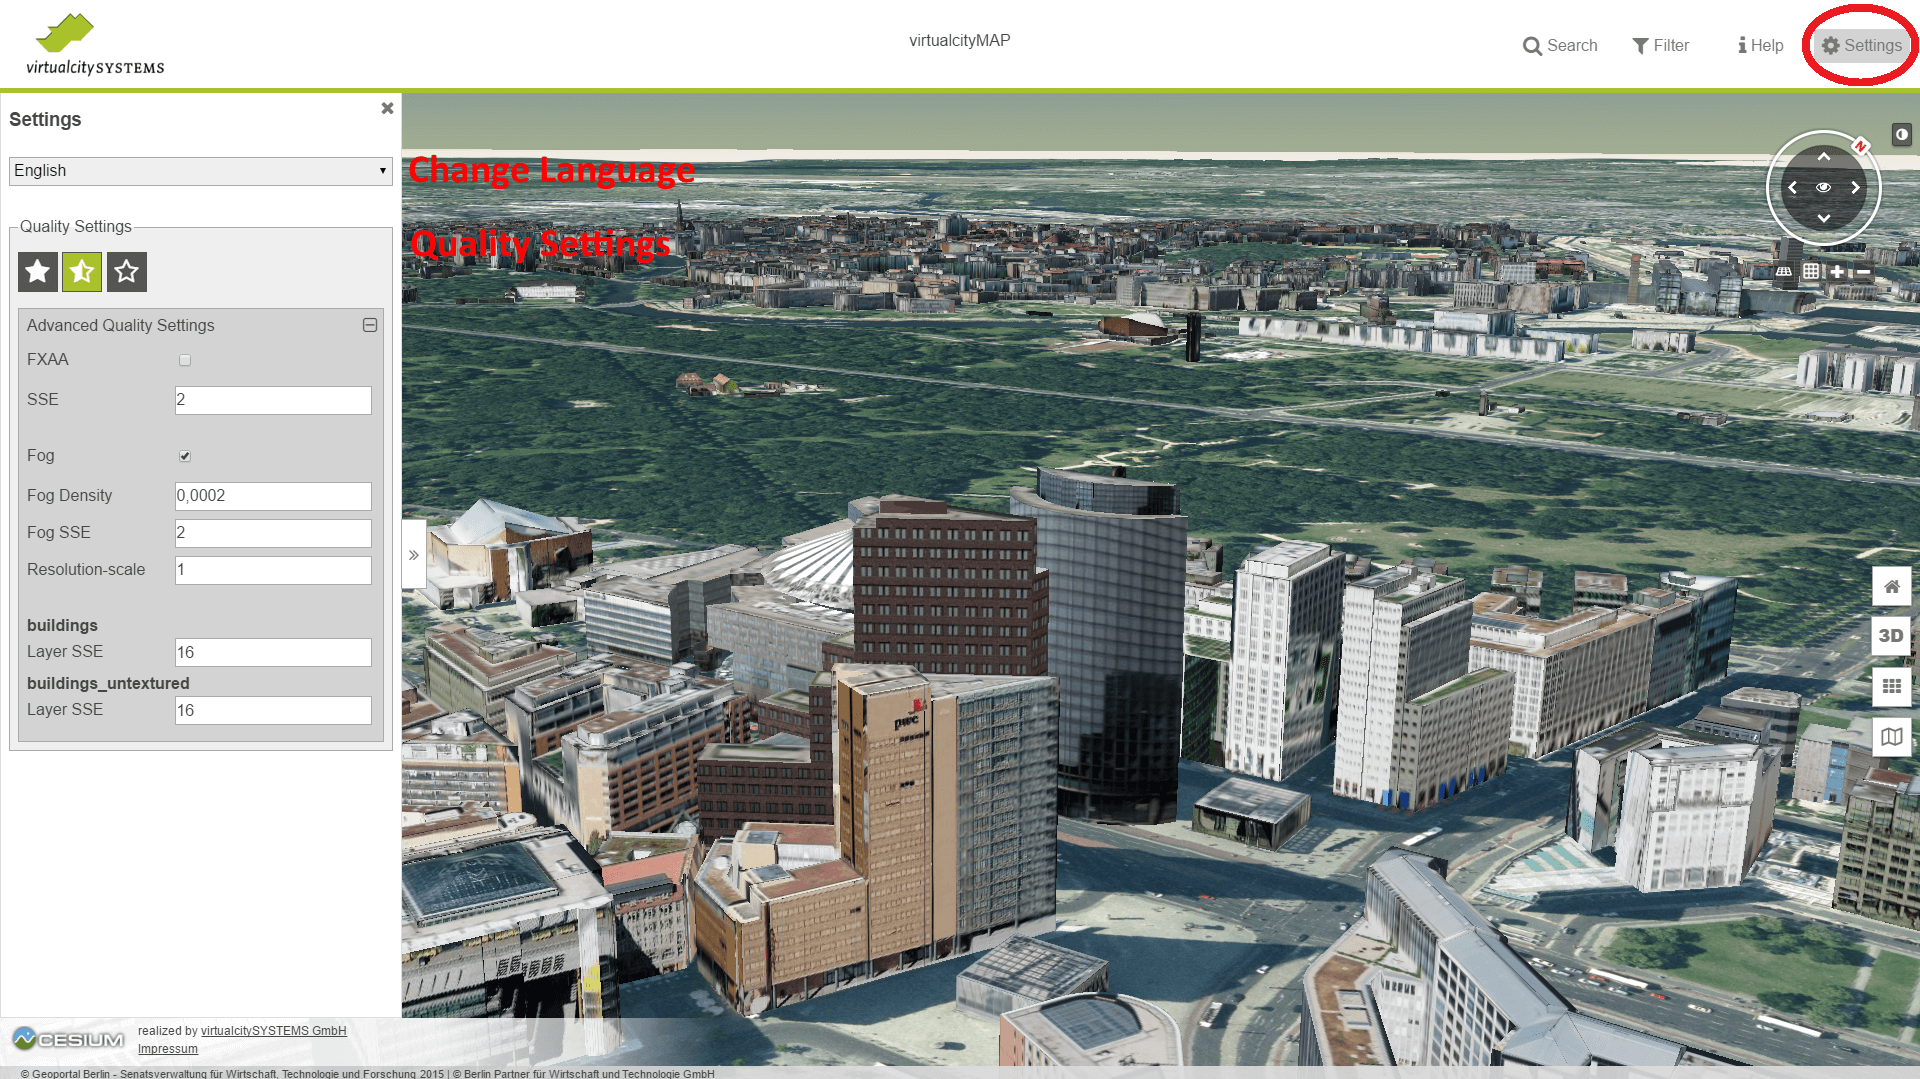This screenshot has width=1920, height=1079.
Task: Click the north compass marker
Action: click(1860, 146)
